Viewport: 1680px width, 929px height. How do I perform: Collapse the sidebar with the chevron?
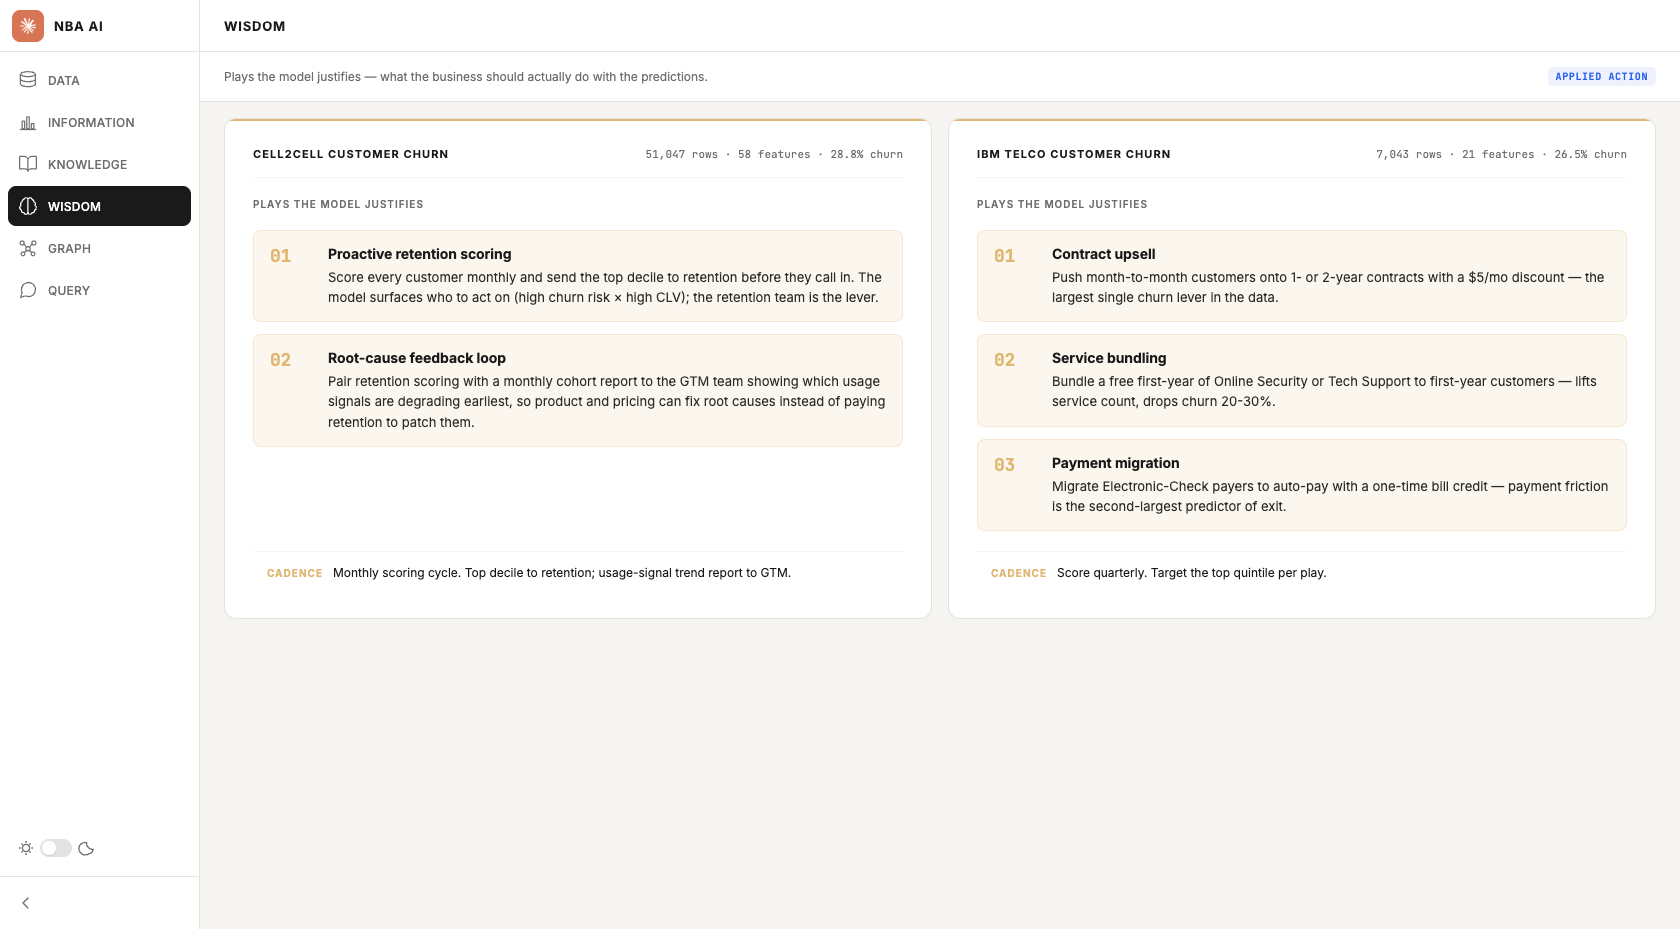point(26,903)
